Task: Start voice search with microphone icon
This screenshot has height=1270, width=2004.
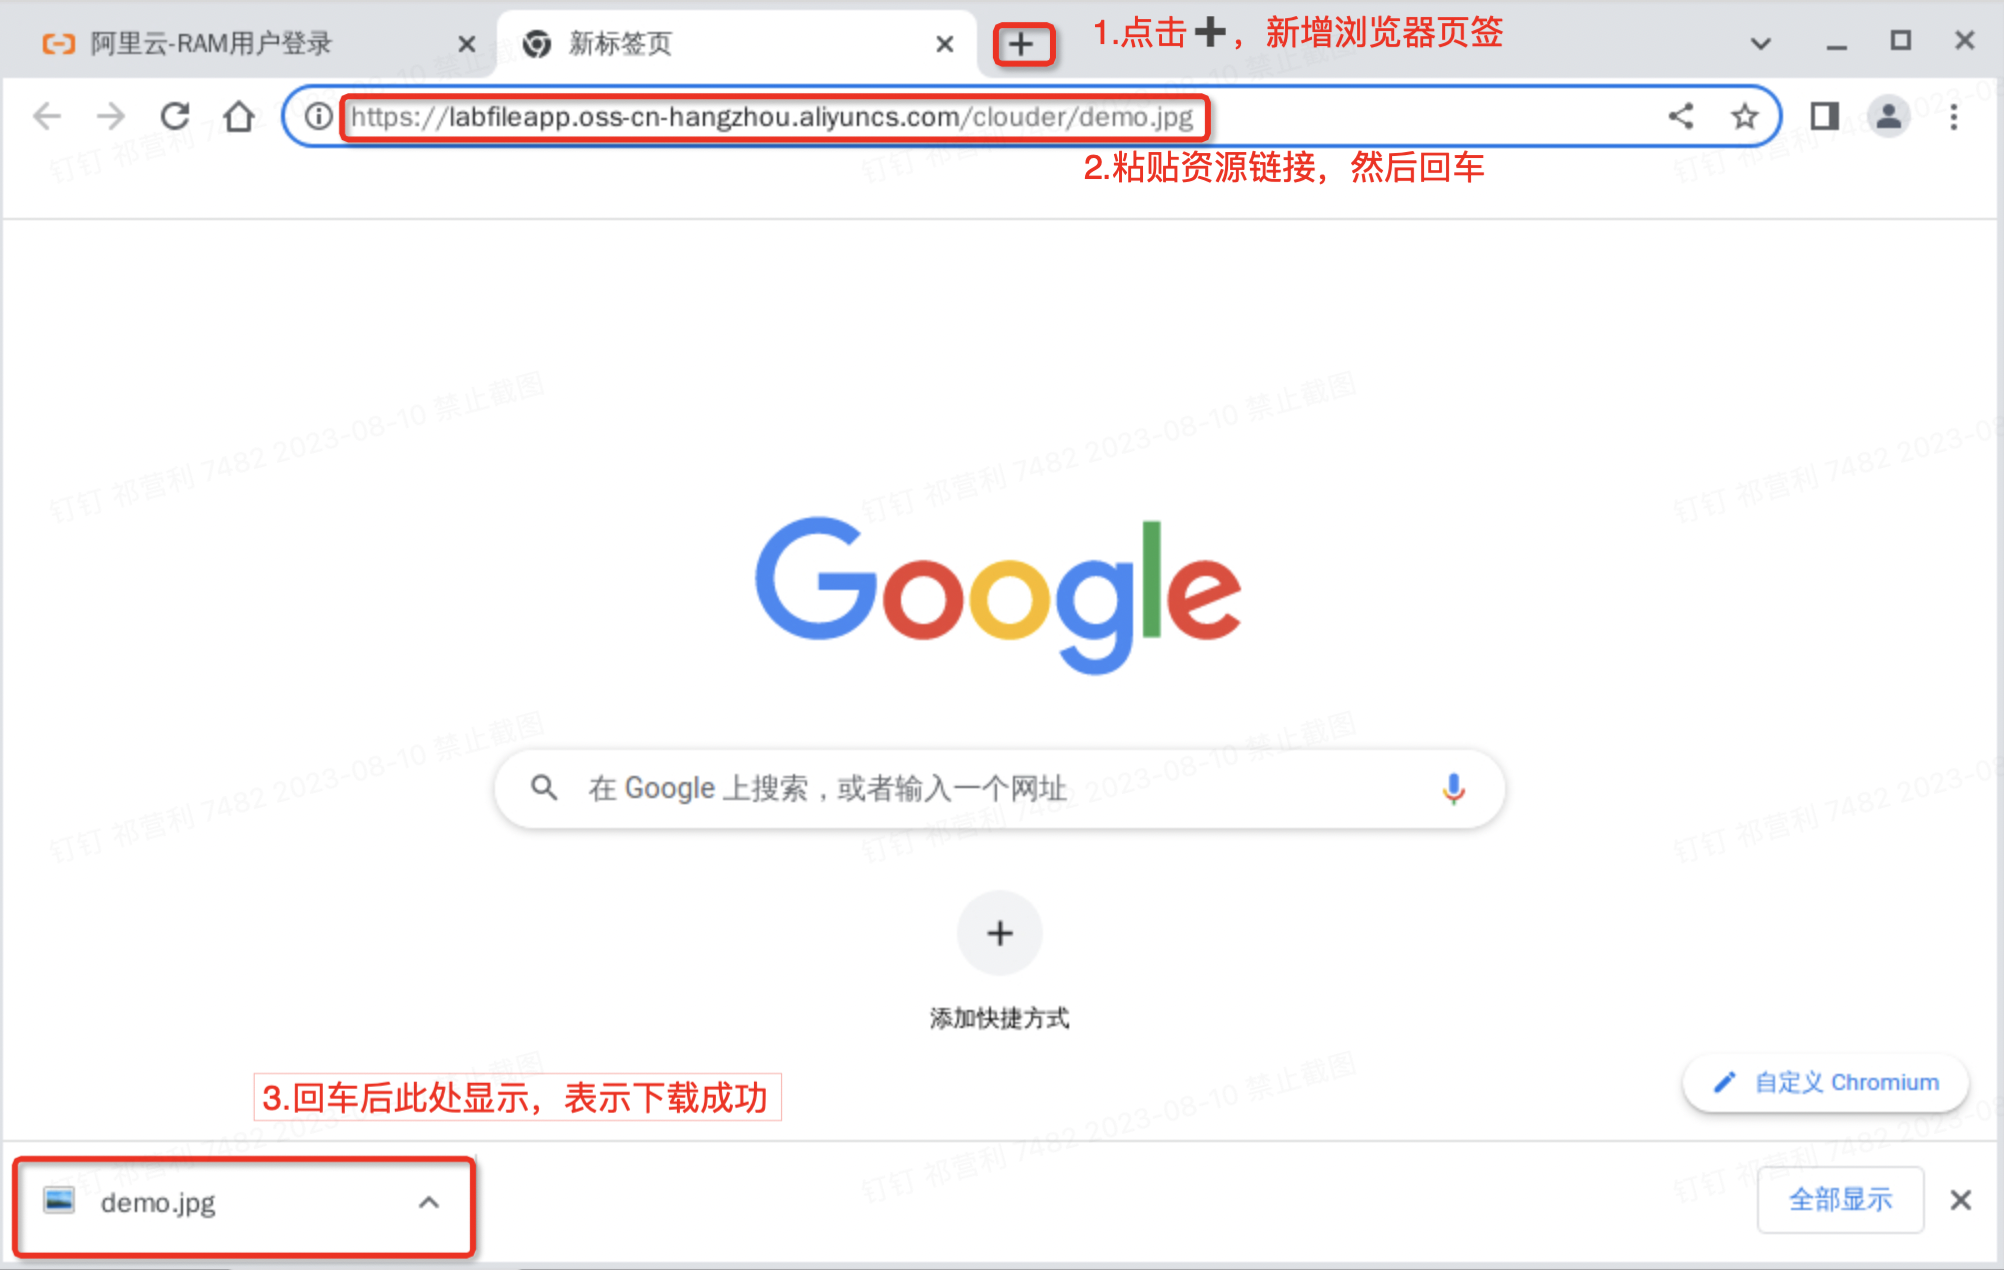Action: (1453, 789)
